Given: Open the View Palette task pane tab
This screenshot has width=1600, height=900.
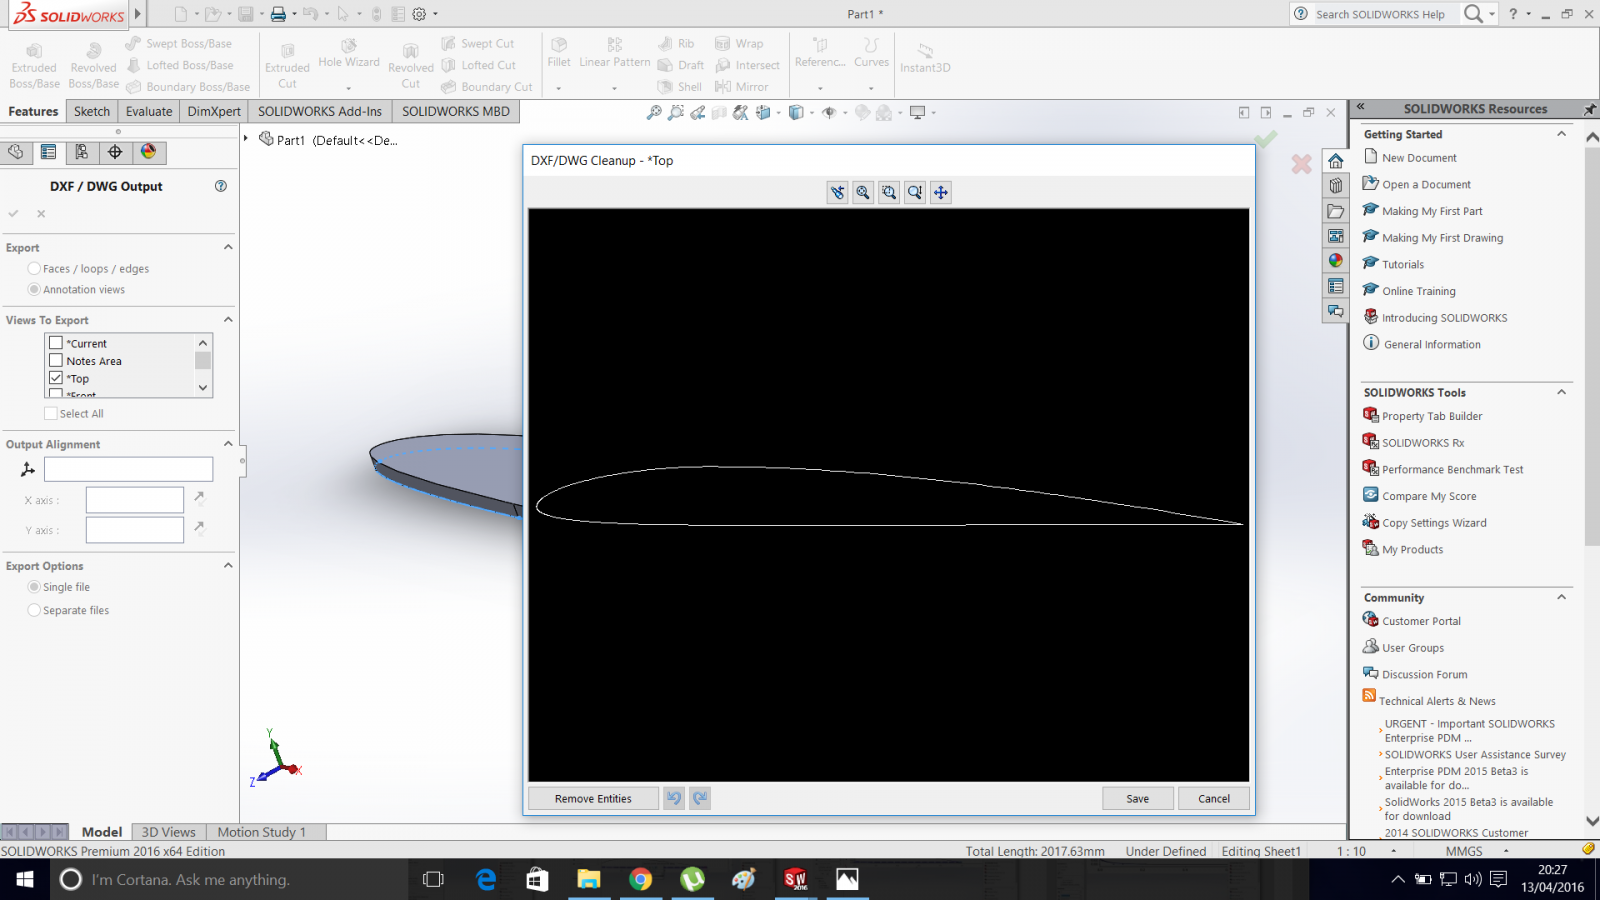Looking at the screenshot, I should tap(1336, 236).
